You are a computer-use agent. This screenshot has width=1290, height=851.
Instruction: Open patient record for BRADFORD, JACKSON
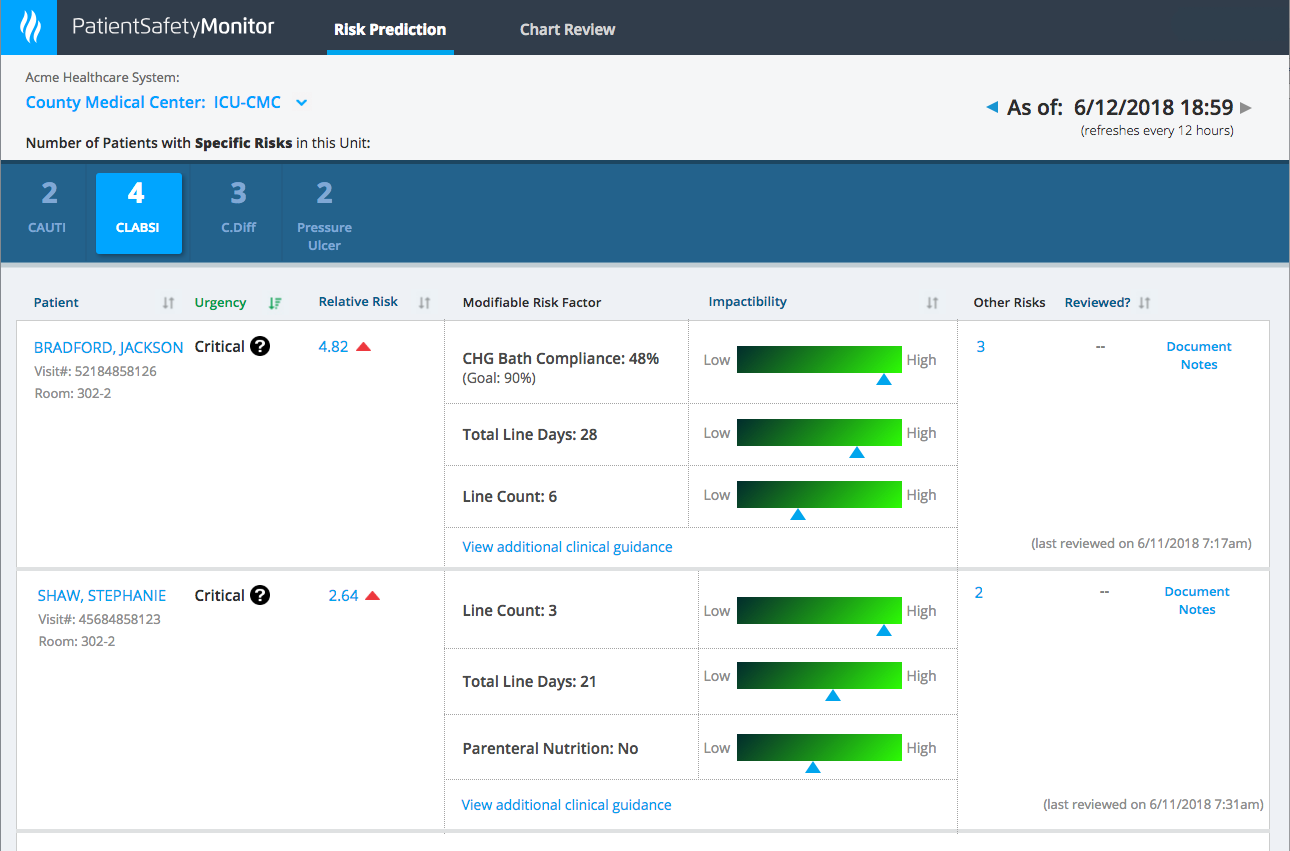108,347
